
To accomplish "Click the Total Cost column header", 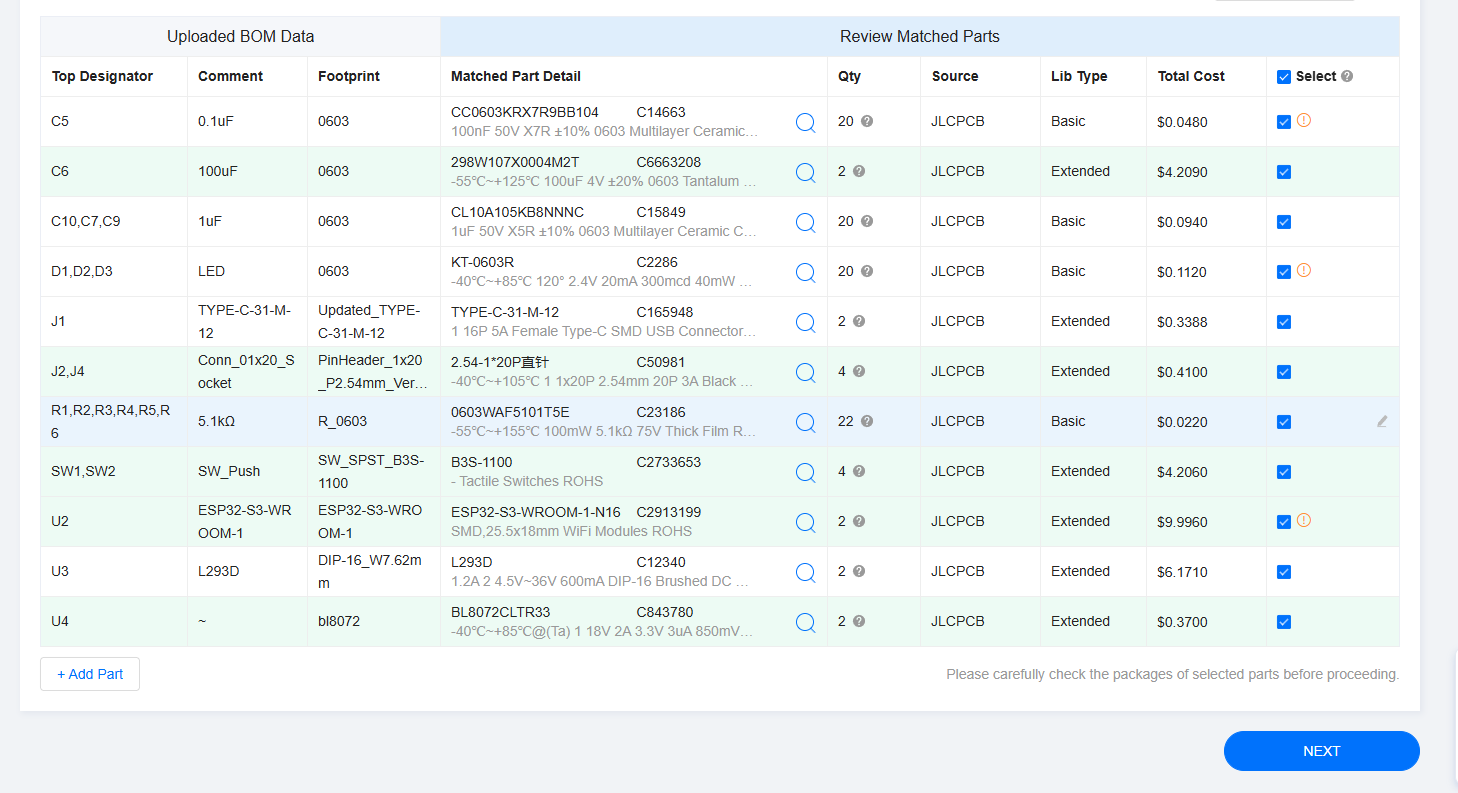I will point(1190,76).
